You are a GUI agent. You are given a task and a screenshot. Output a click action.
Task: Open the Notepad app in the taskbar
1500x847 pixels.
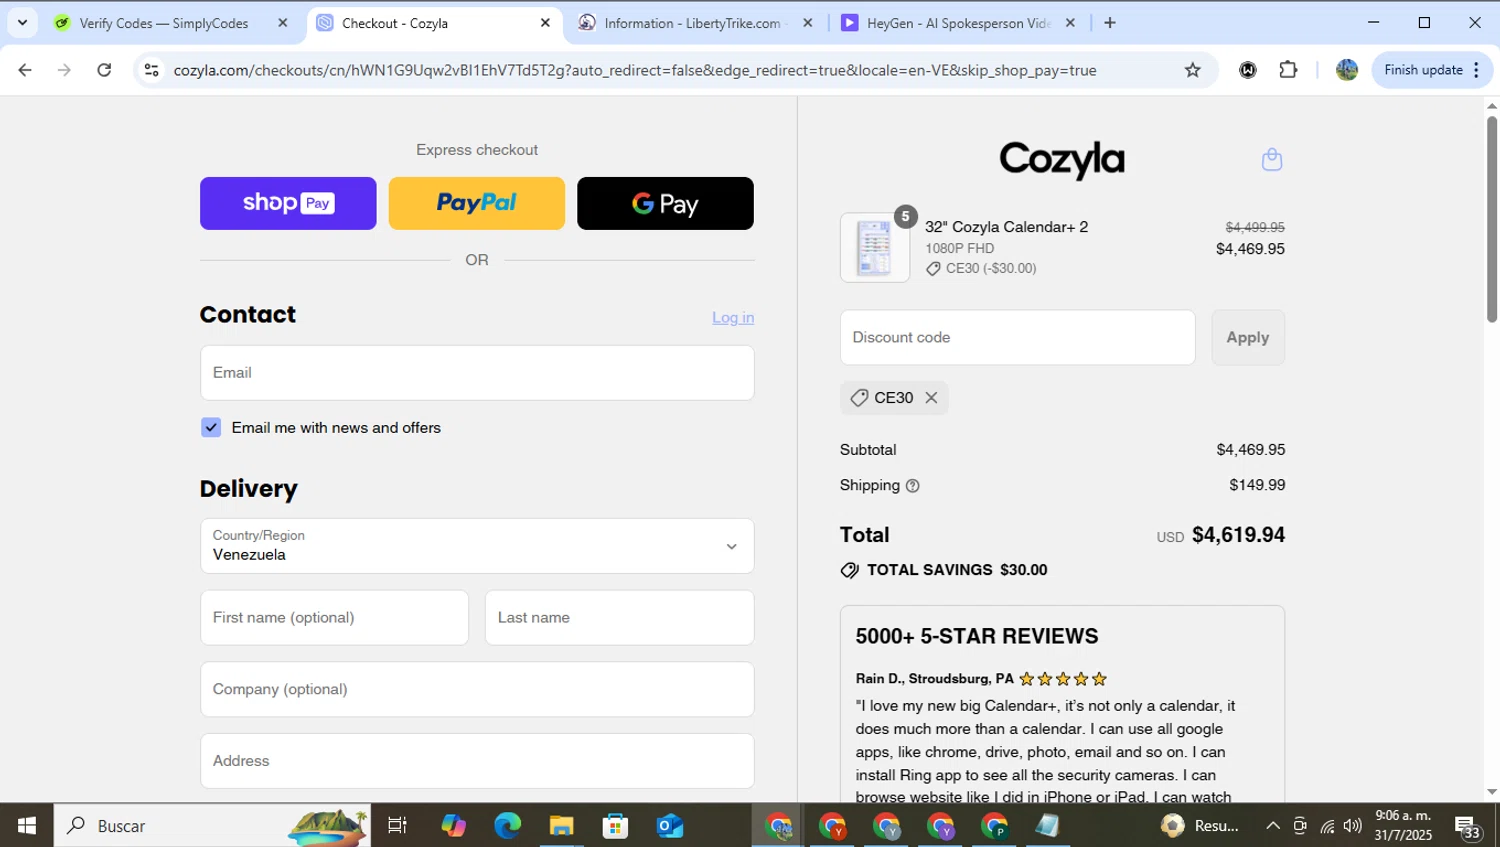tap(1047, 826)
